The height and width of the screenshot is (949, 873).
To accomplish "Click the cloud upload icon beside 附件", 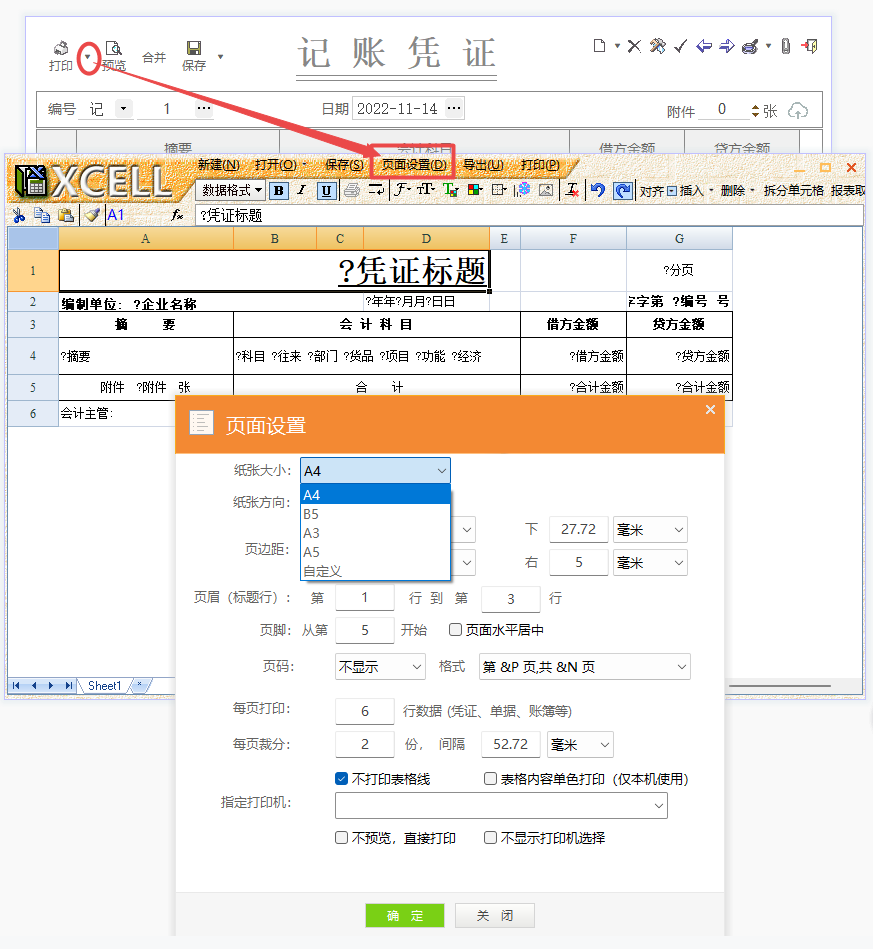I will tap(797, 111).
